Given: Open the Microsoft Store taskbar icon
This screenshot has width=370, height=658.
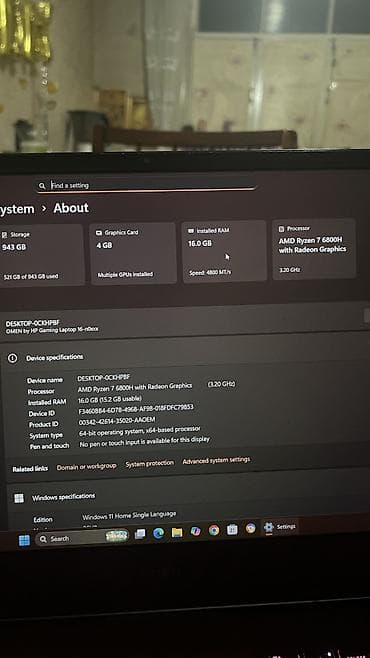Looking at the screenshot, I should coord(232,530).
